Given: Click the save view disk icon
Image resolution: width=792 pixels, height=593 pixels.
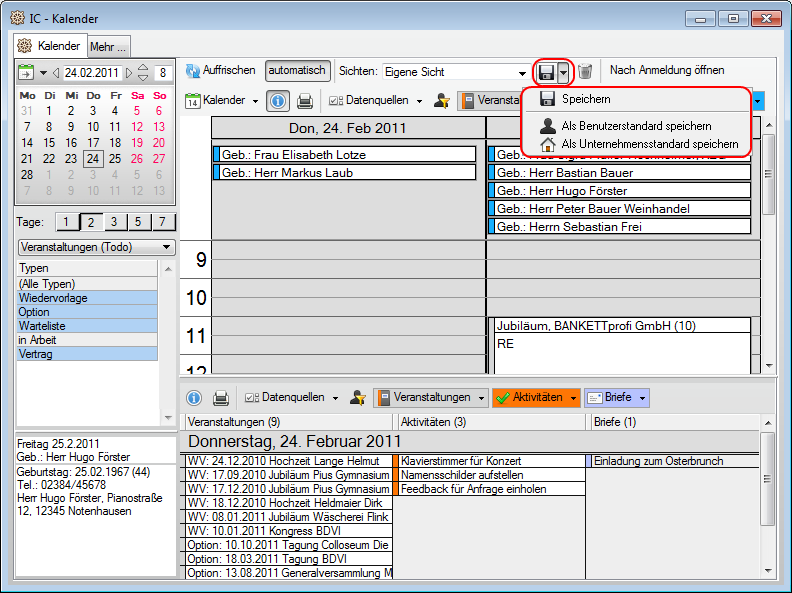Looking at the screenshot, I should click(546, 72).
